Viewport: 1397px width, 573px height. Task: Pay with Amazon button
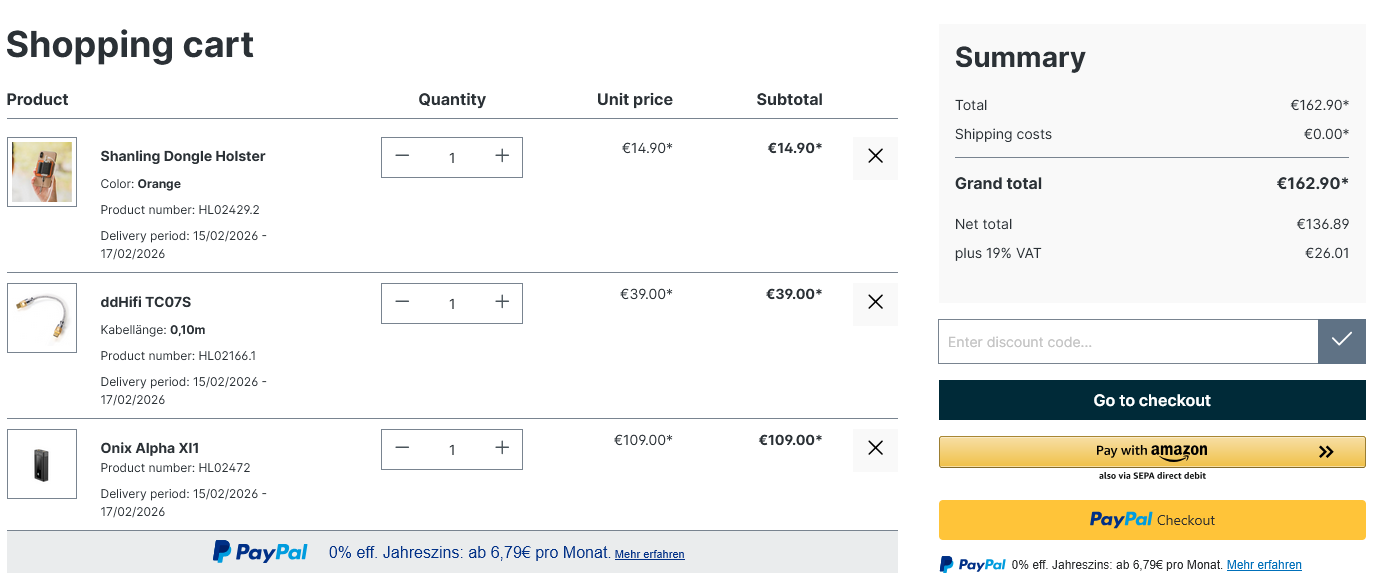[x=1152, y=452]
